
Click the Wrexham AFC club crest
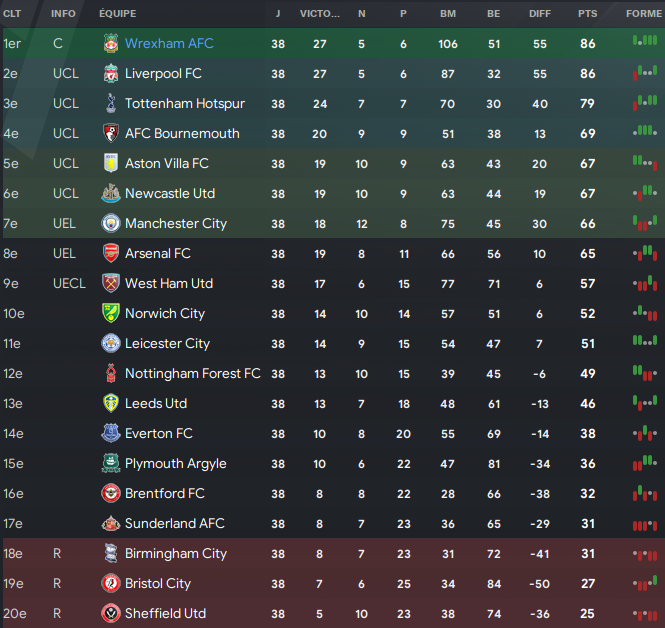(111, 43)
